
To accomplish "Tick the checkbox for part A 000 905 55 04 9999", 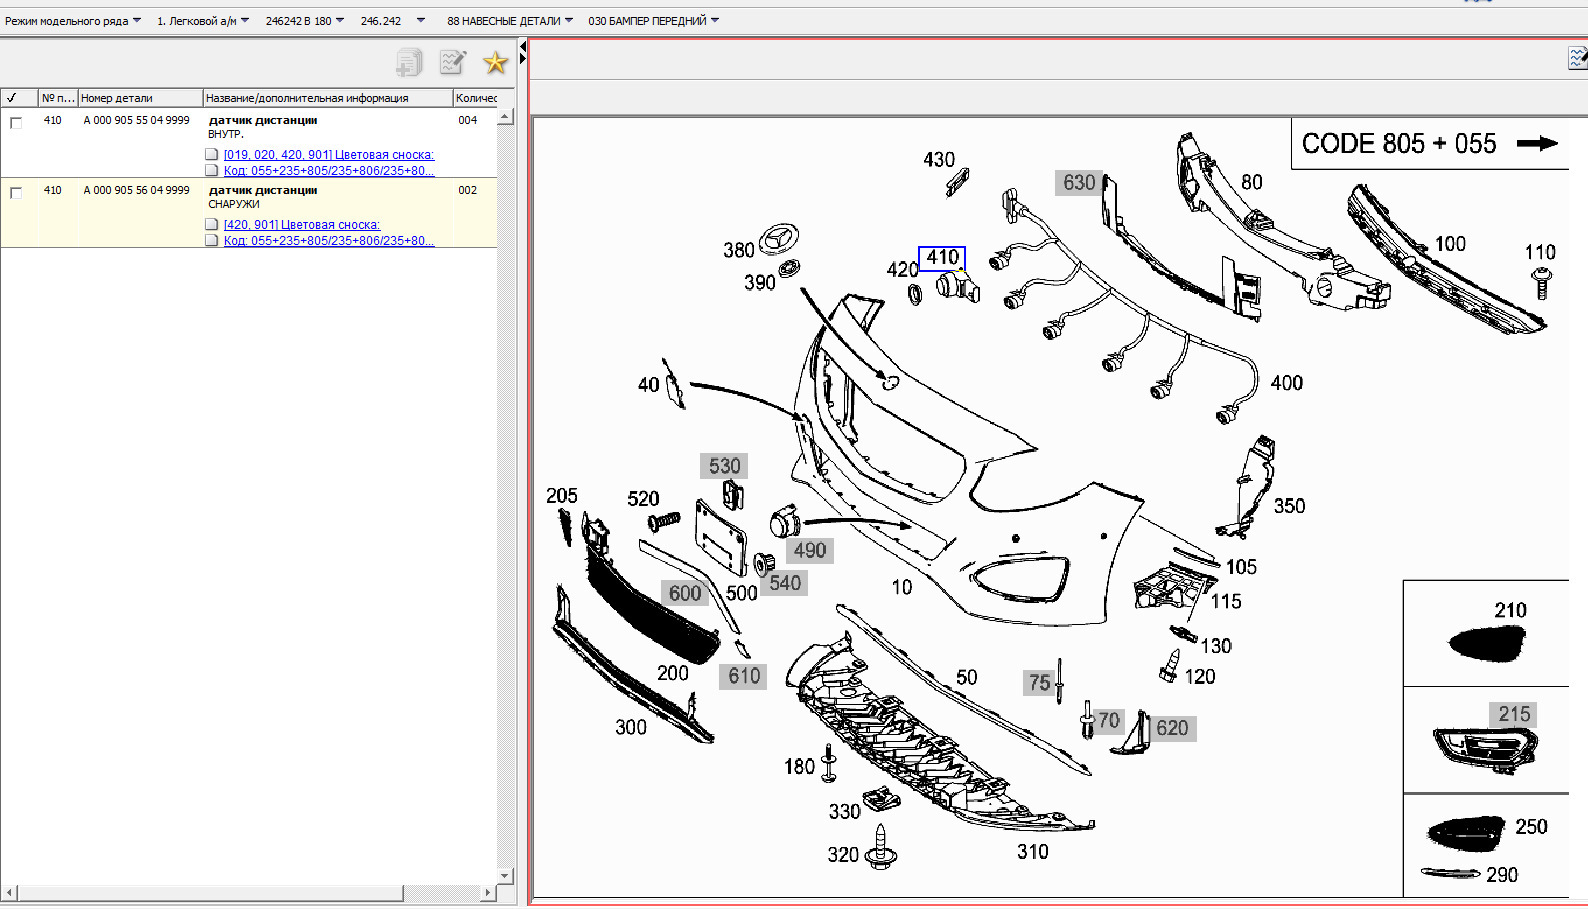I will click(16, 123).
